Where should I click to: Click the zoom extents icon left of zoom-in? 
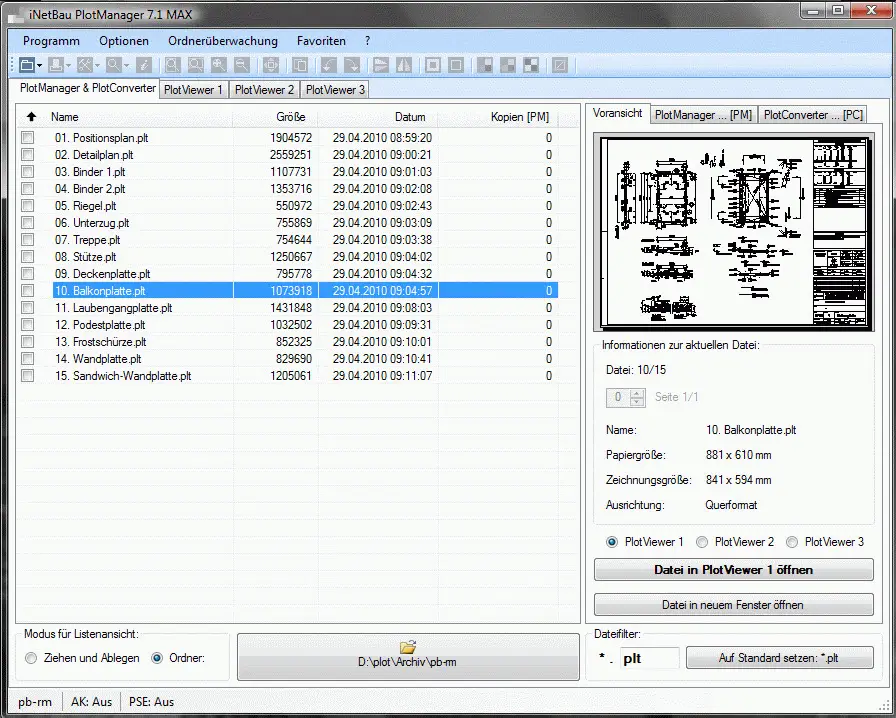coord(195,65)
